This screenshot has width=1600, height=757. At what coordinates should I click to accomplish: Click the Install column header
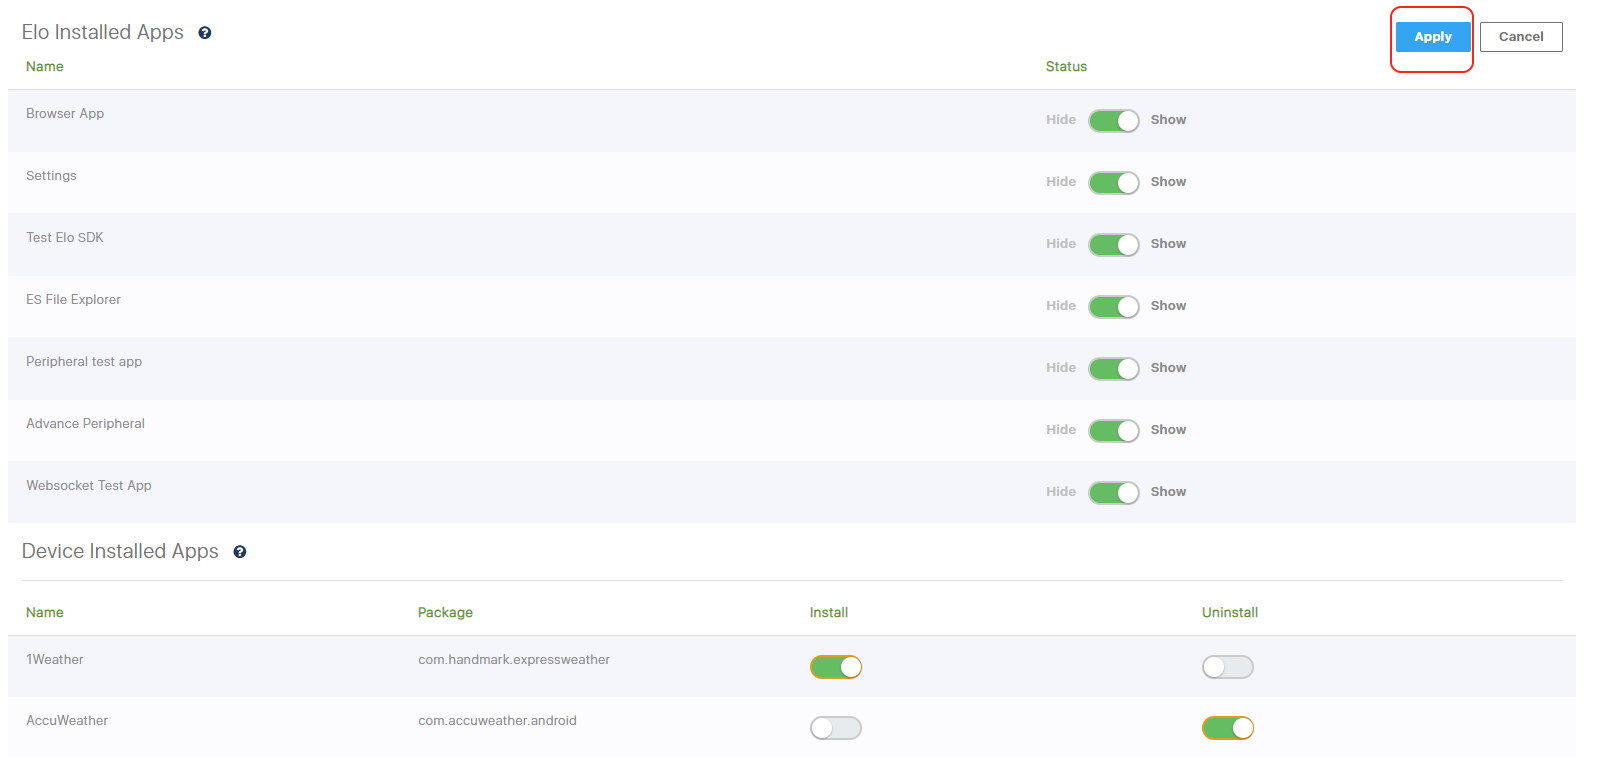click(829, 613)
